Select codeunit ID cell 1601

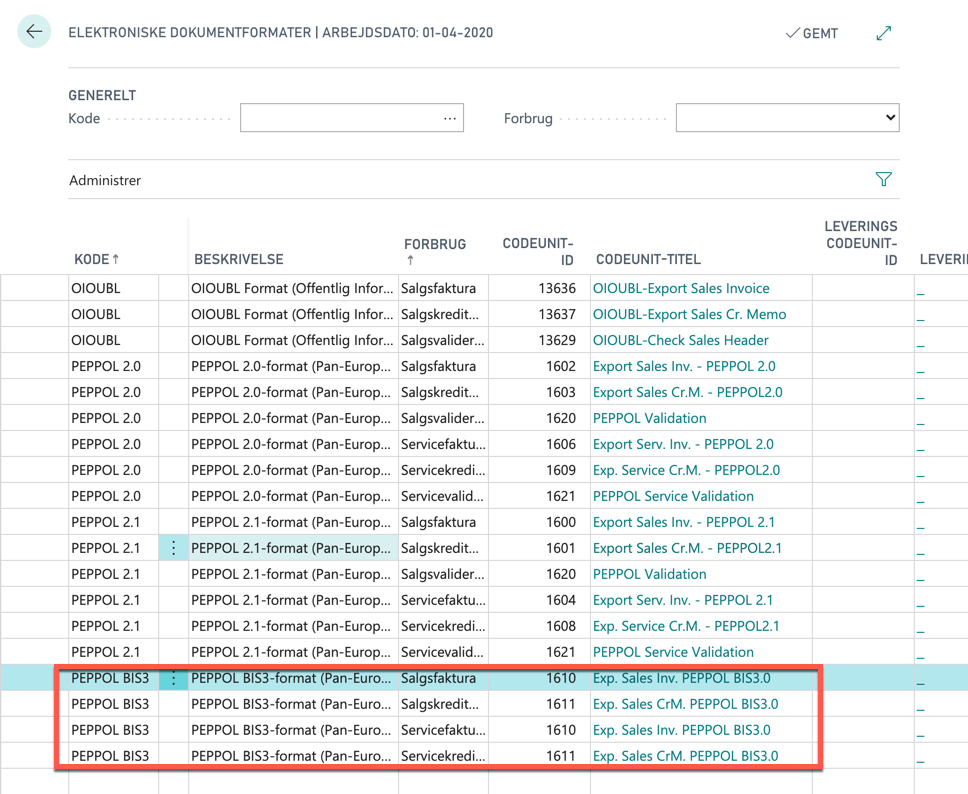(x=539, y=548)
